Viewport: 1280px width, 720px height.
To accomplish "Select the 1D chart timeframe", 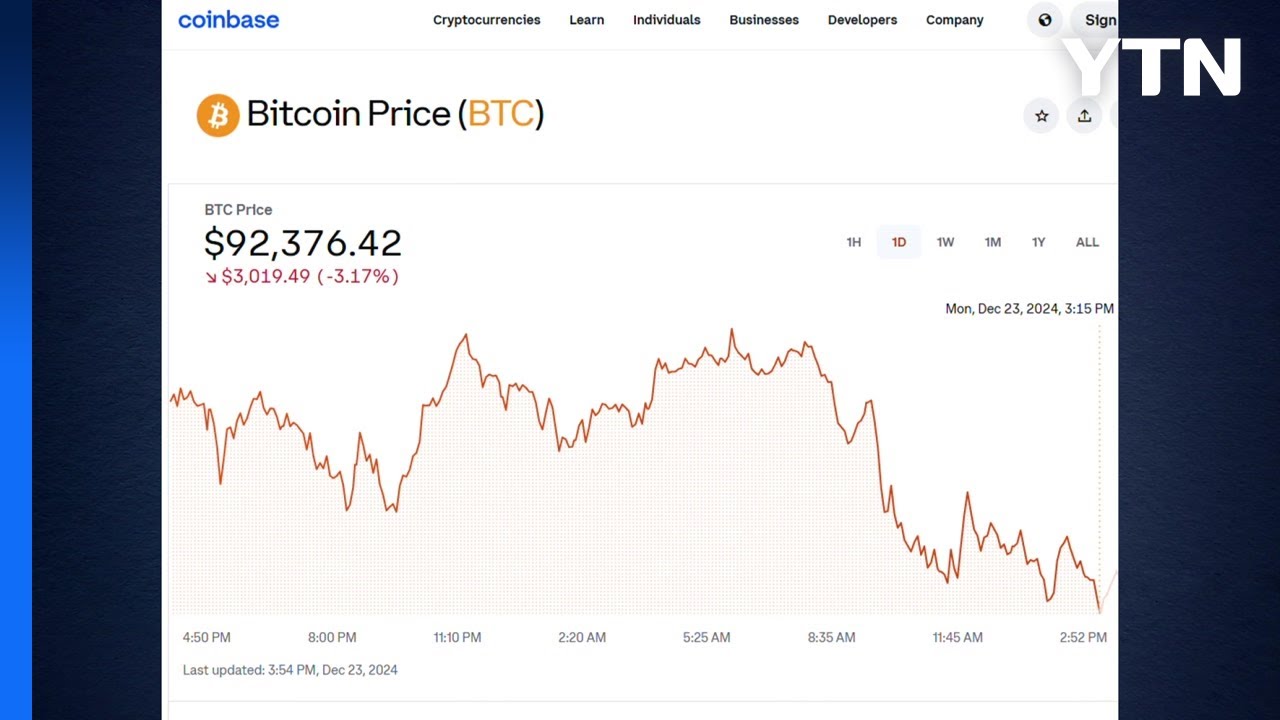I will tap(899, 242).
